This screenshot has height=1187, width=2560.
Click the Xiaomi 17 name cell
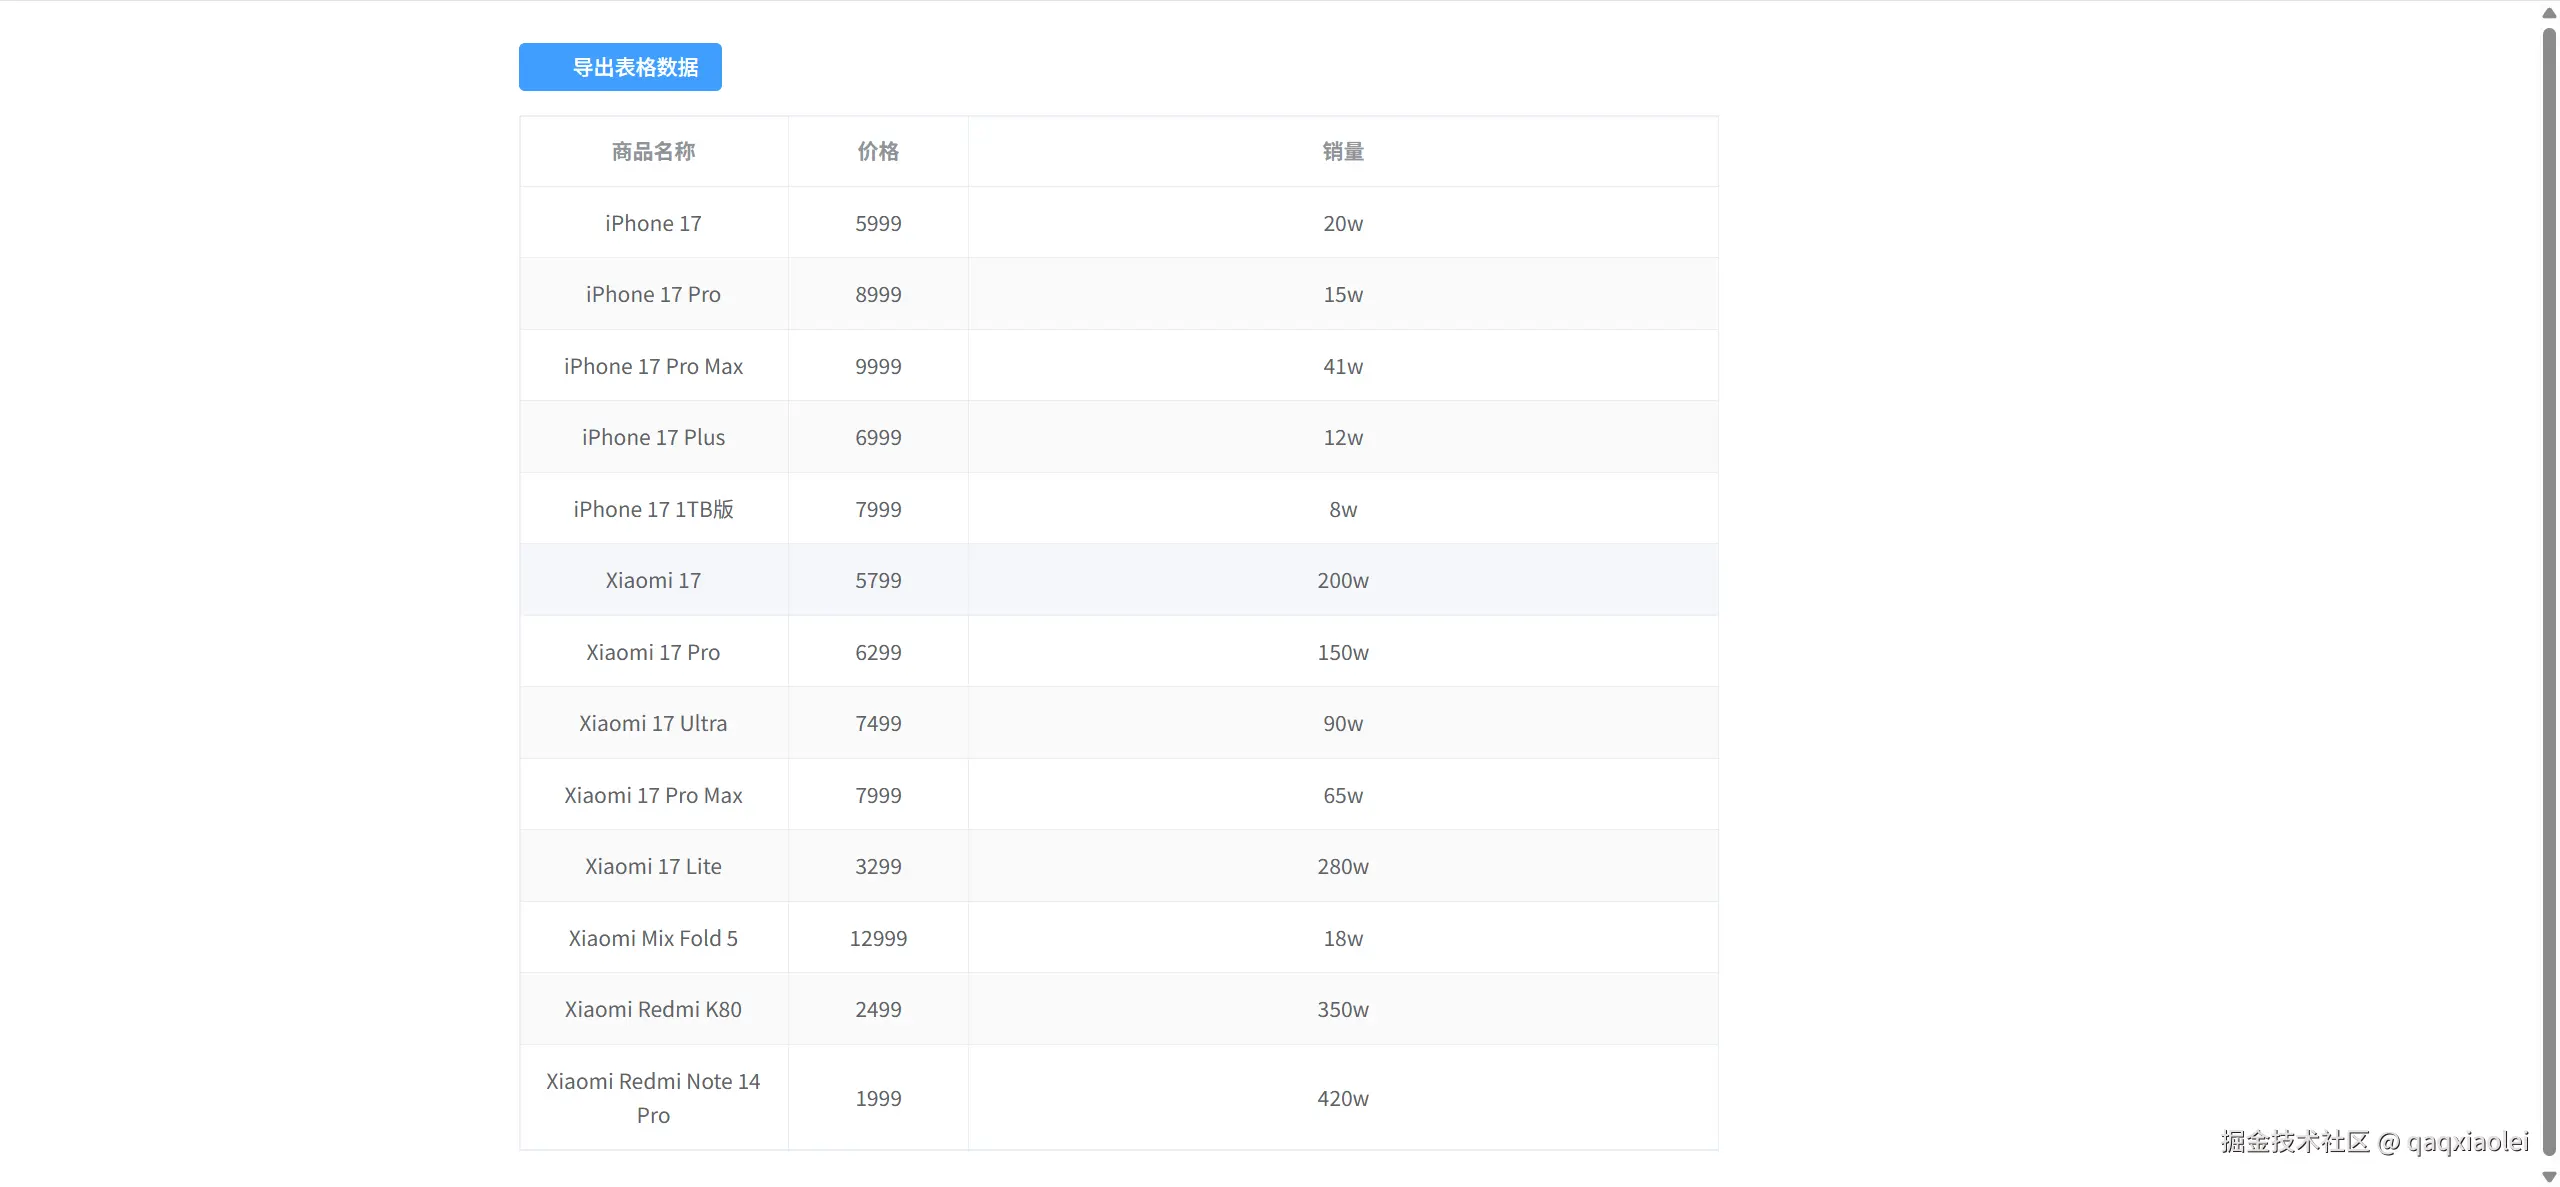point(654,580)
